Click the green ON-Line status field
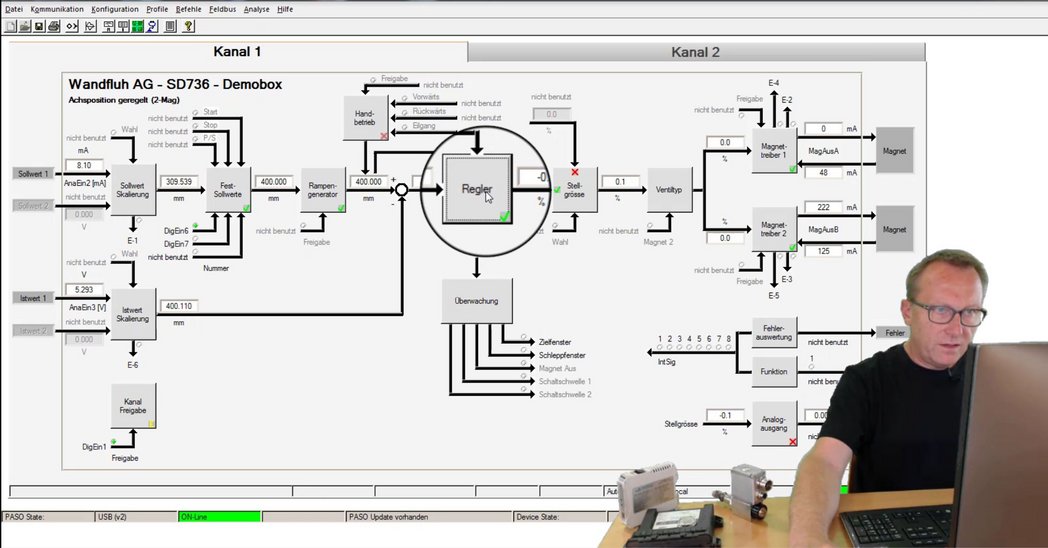The image size is (1048, 548). click(x=219, y=517)
